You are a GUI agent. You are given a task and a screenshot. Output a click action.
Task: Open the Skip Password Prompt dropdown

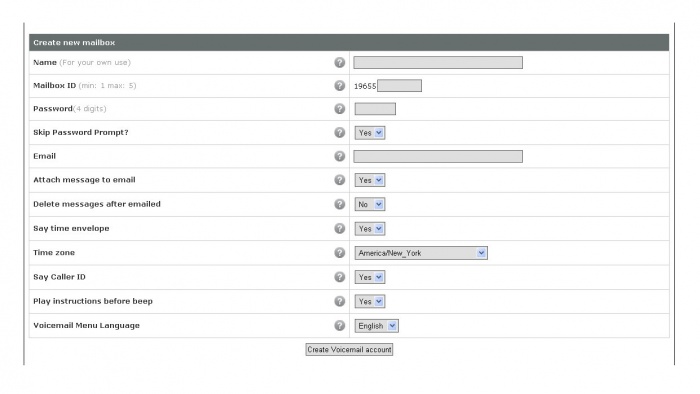370,133
